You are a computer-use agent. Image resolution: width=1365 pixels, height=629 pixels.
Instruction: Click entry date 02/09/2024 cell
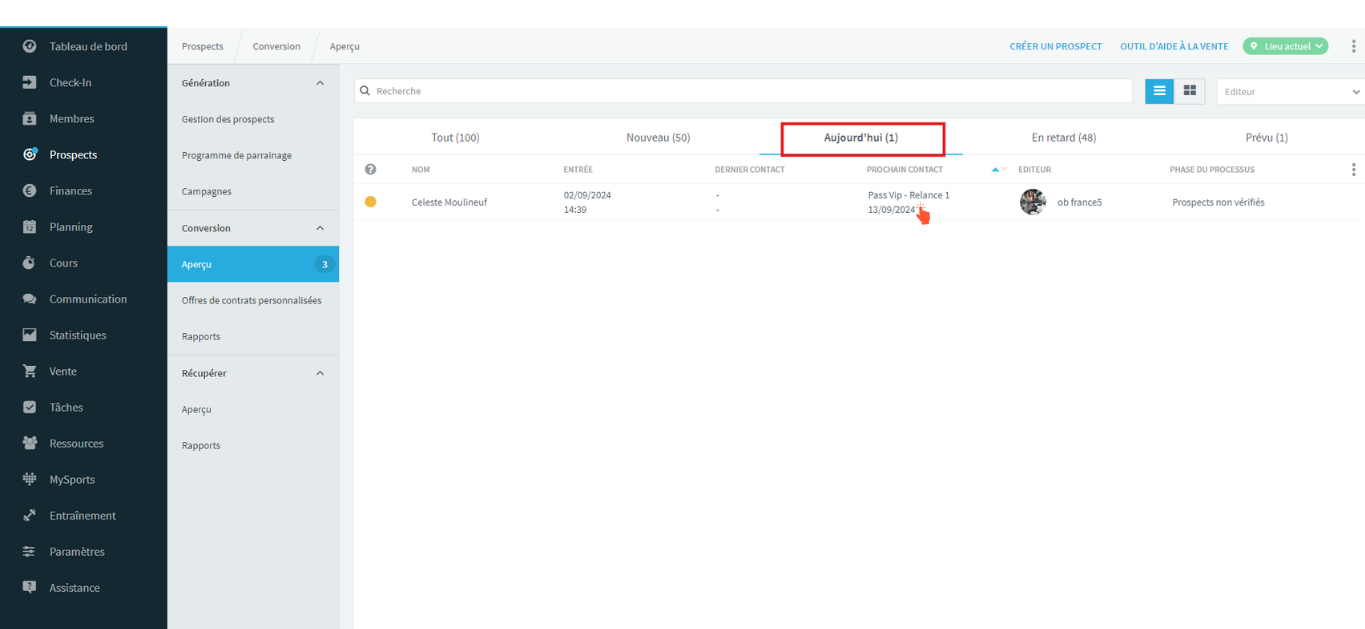pos(587,195)
